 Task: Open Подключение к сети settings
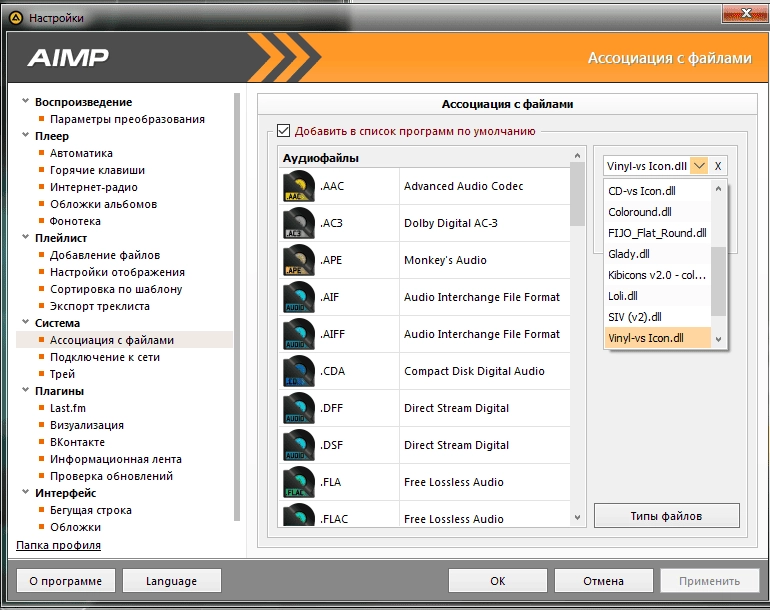click(x=105, y=357)
